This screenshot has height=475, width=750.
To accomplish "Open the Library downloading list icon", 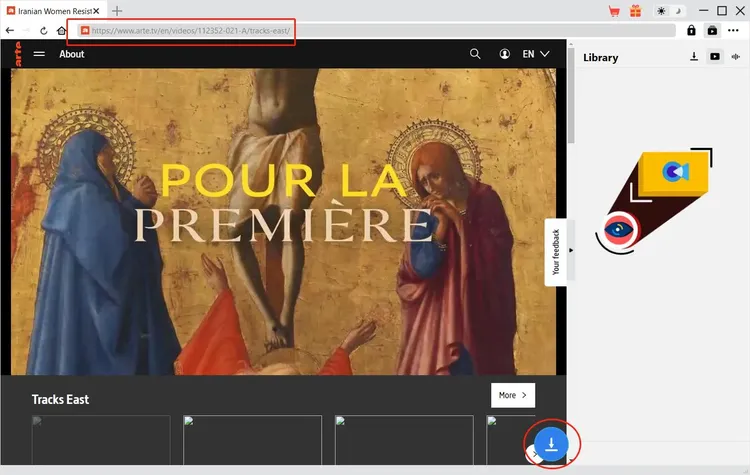I will [694, 57].
